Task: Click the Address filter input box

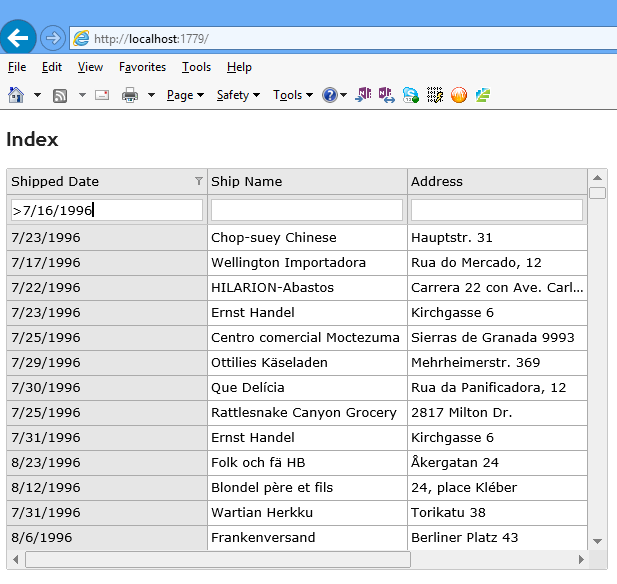Action: coord(497,210)
